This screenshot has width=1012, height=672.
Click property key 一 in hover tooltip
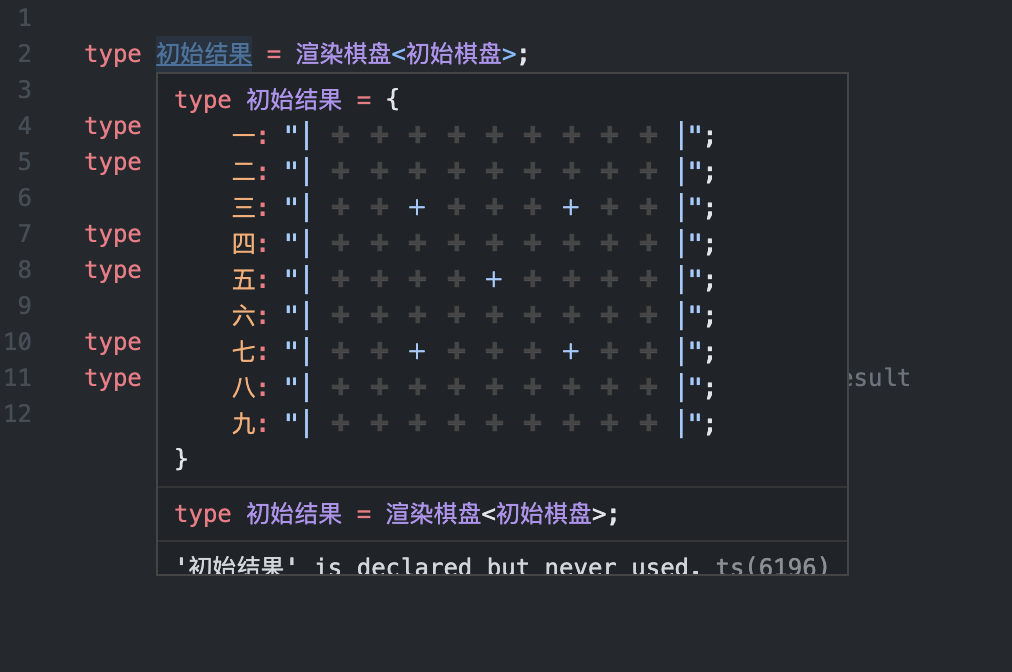point(244,136)
